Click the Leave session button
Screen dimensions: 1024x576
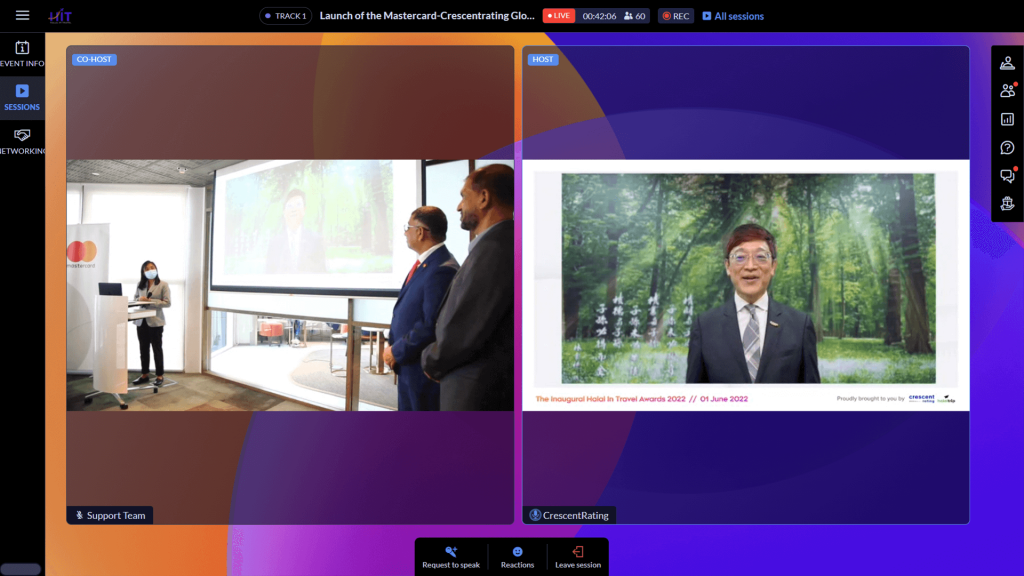coord(578,557)
